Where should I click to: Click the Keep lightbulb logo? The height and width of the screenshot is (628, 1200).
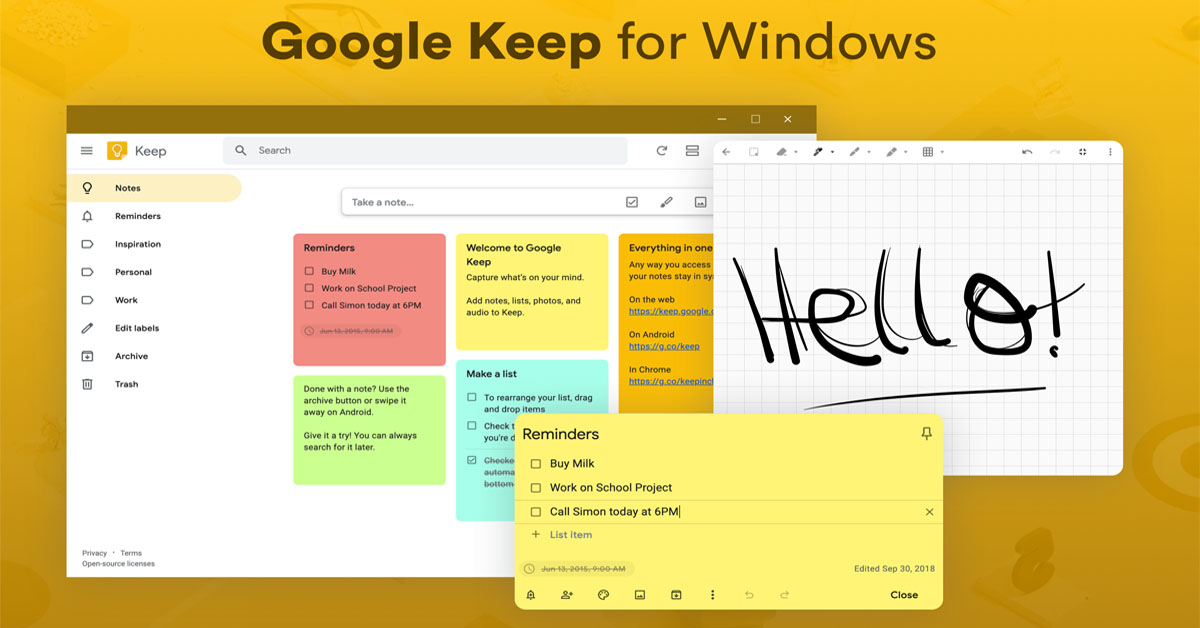click(117, 151)
